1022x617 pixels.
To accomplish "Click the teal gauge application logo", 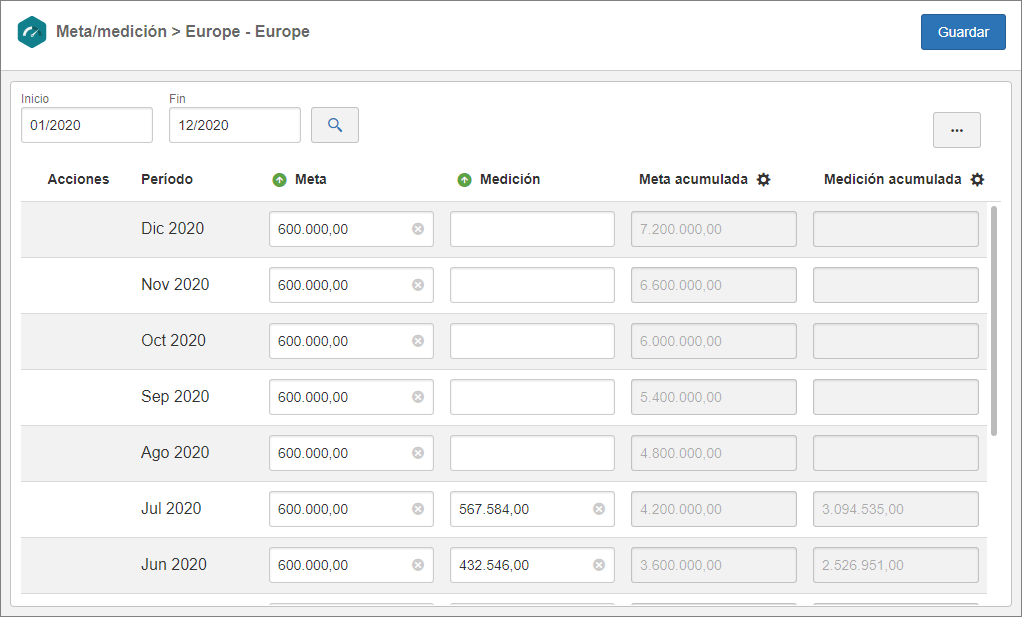I will (32, 32).
